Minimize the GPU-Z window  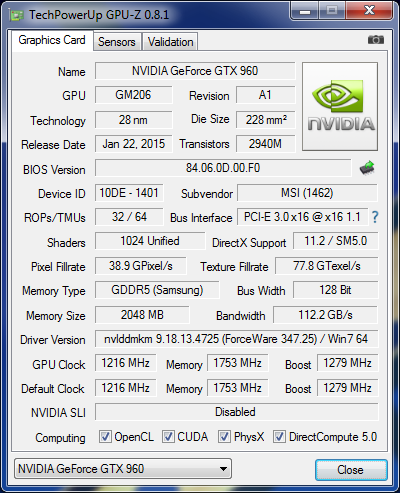(x=305, y=11)
